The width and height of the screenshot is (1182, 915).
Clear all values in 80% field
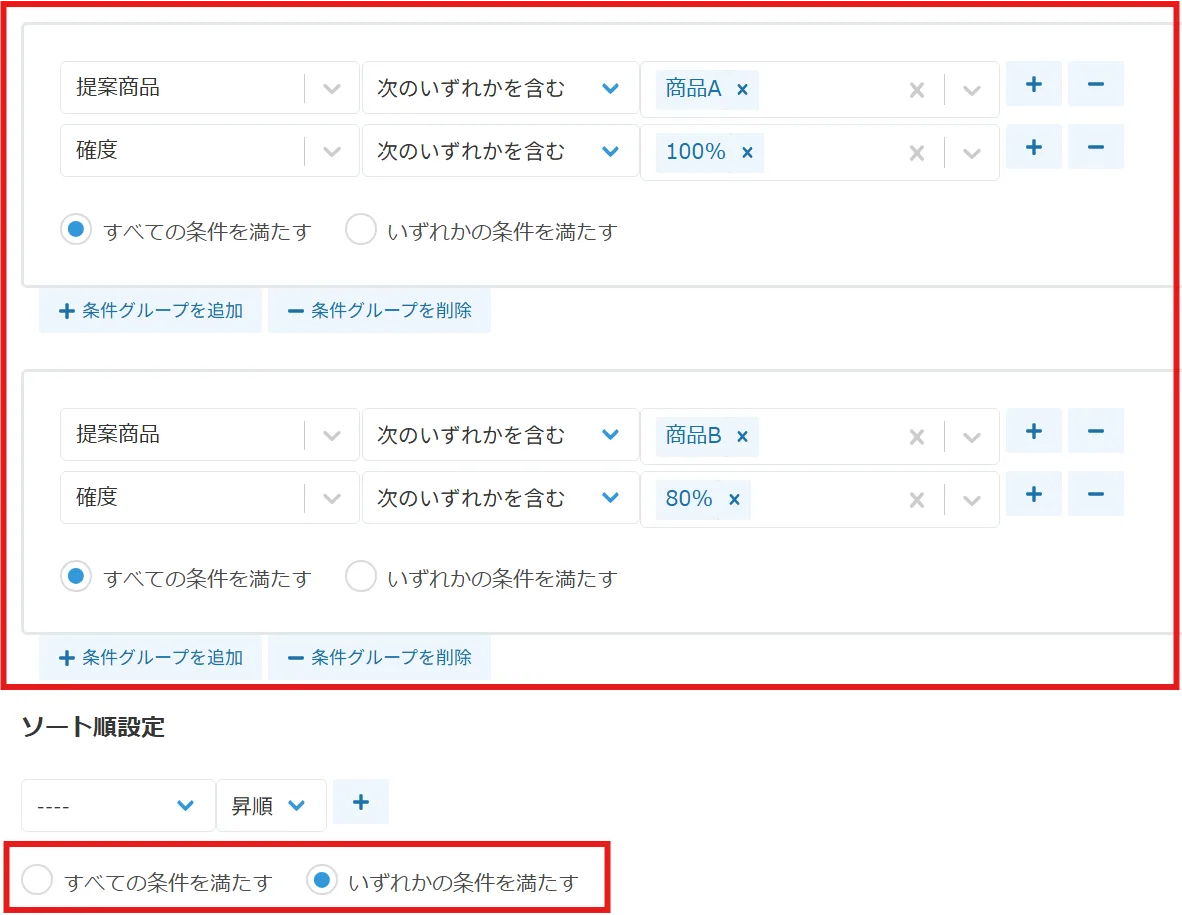click(x=917, y=500)
